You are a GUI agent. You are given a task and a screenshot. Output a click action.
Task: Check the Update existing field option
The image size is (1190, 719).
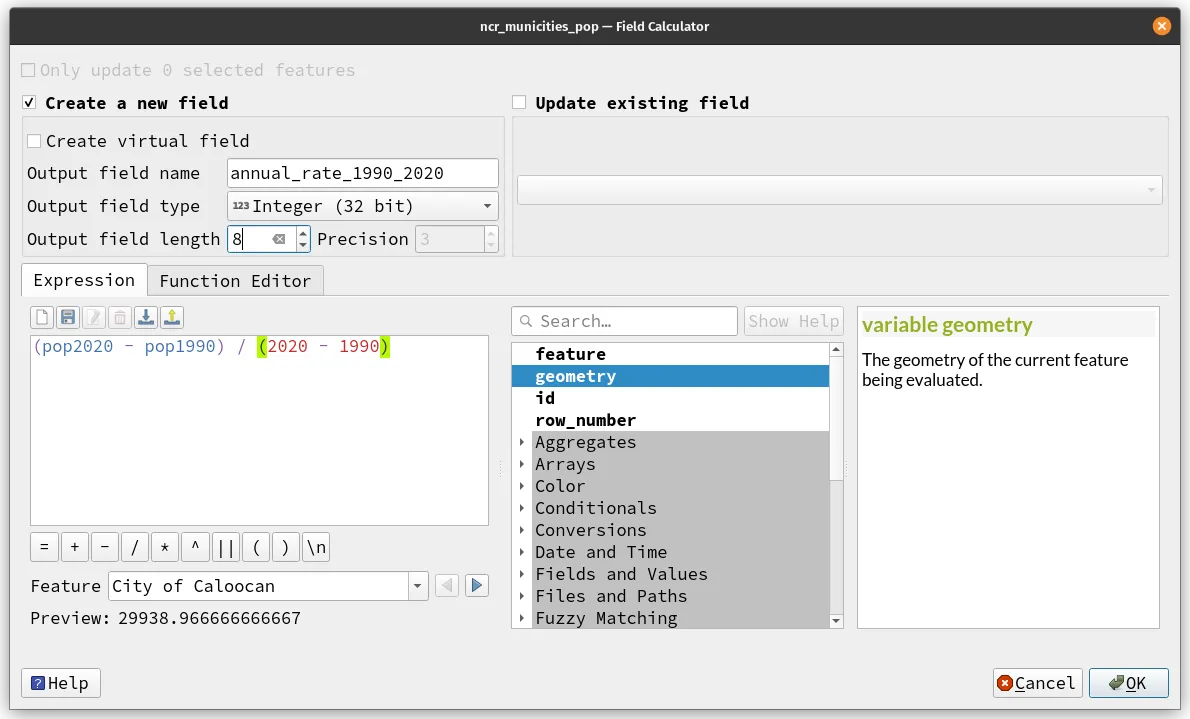coord(519,103)
